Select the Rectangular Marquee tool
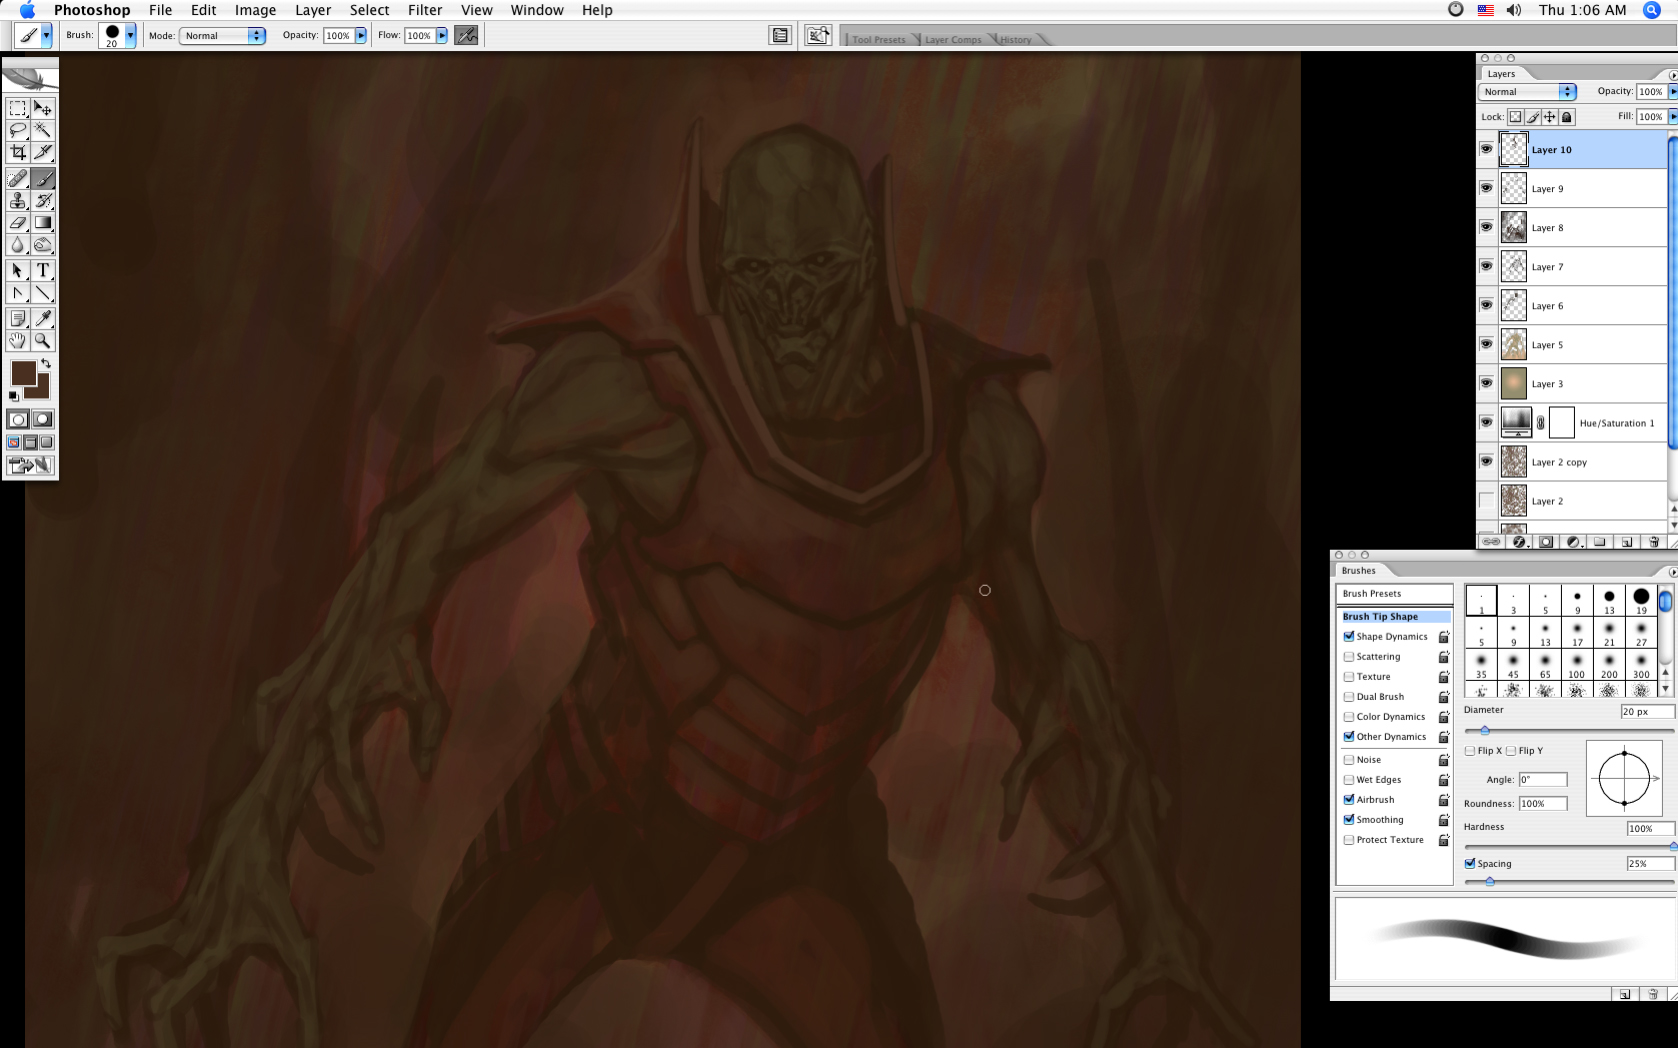Image resolution: width=1678 pixels, height=1048 pixels. [18, 108]
